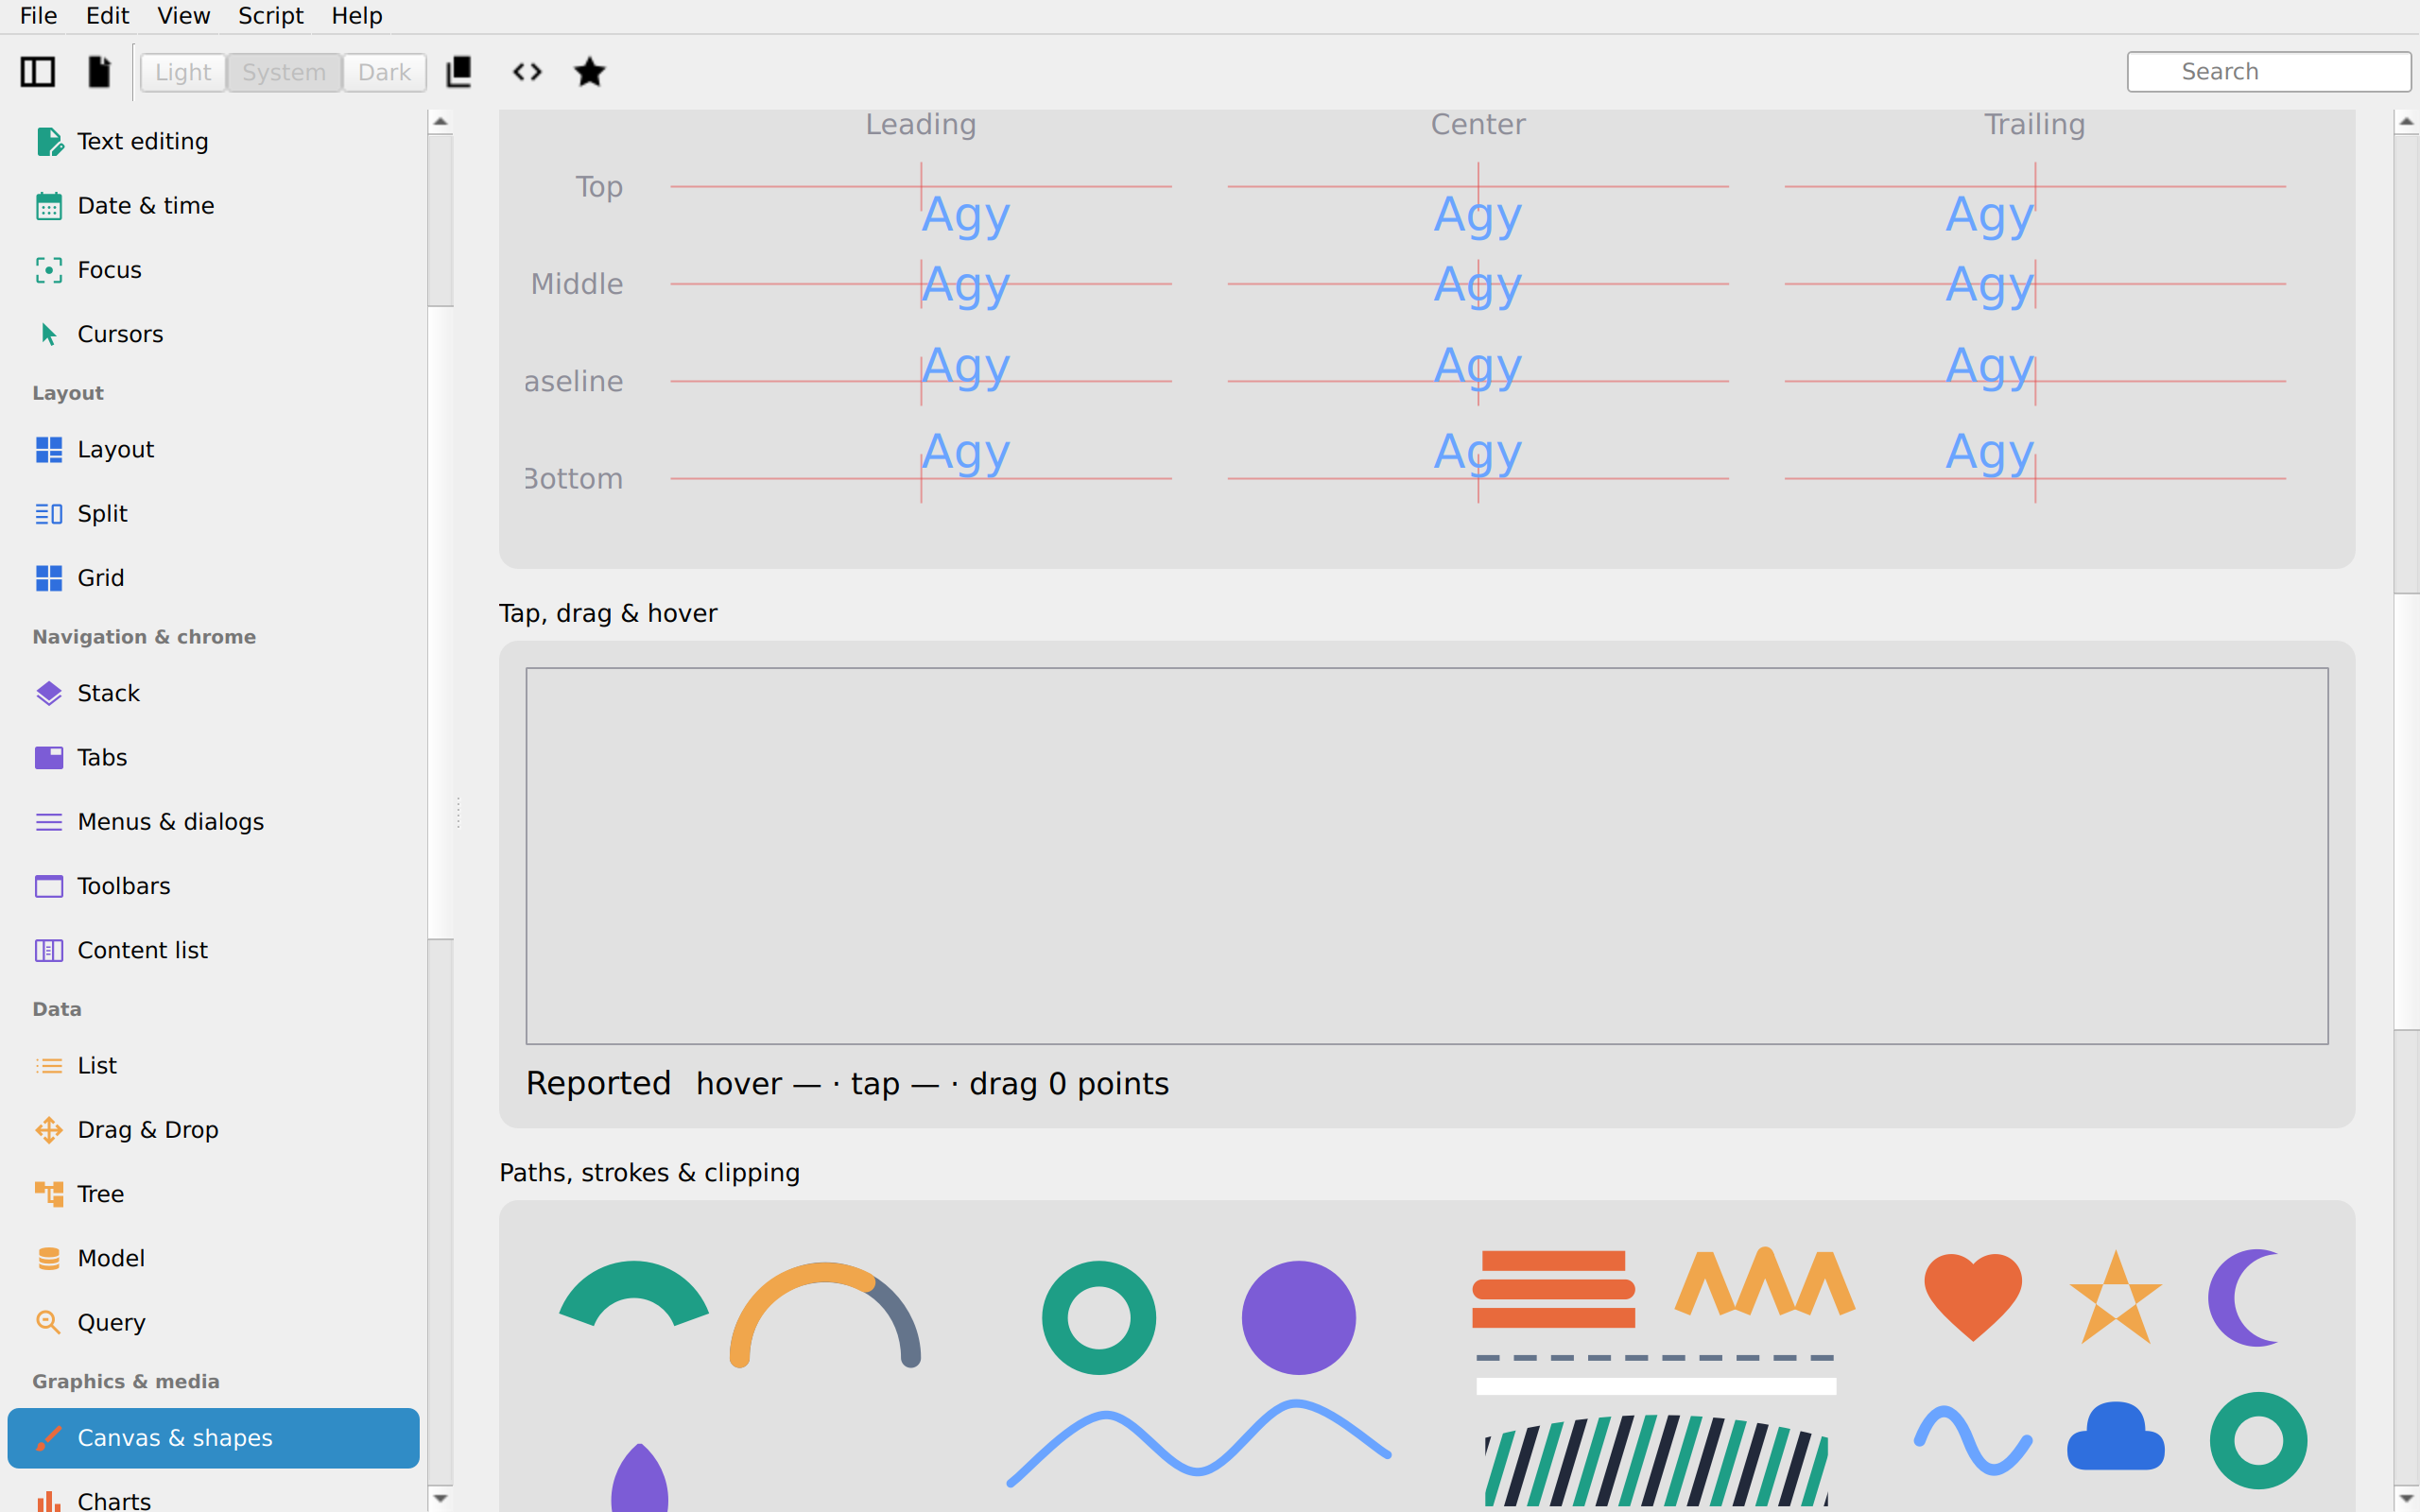Open the Edit menu
The height and width of the screenshot is (1512, 2420).
(x=107, y=16)
